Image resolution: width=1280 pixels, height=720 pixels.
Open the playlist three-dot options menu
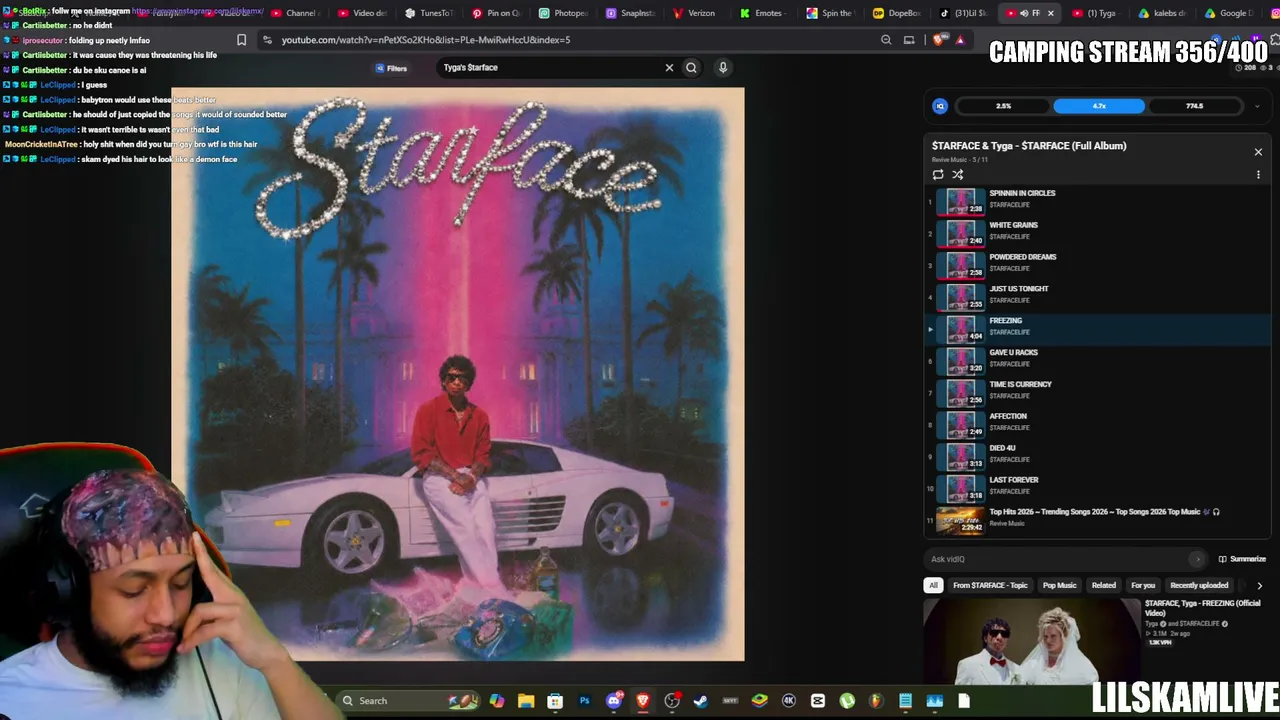pos(1258,174)
